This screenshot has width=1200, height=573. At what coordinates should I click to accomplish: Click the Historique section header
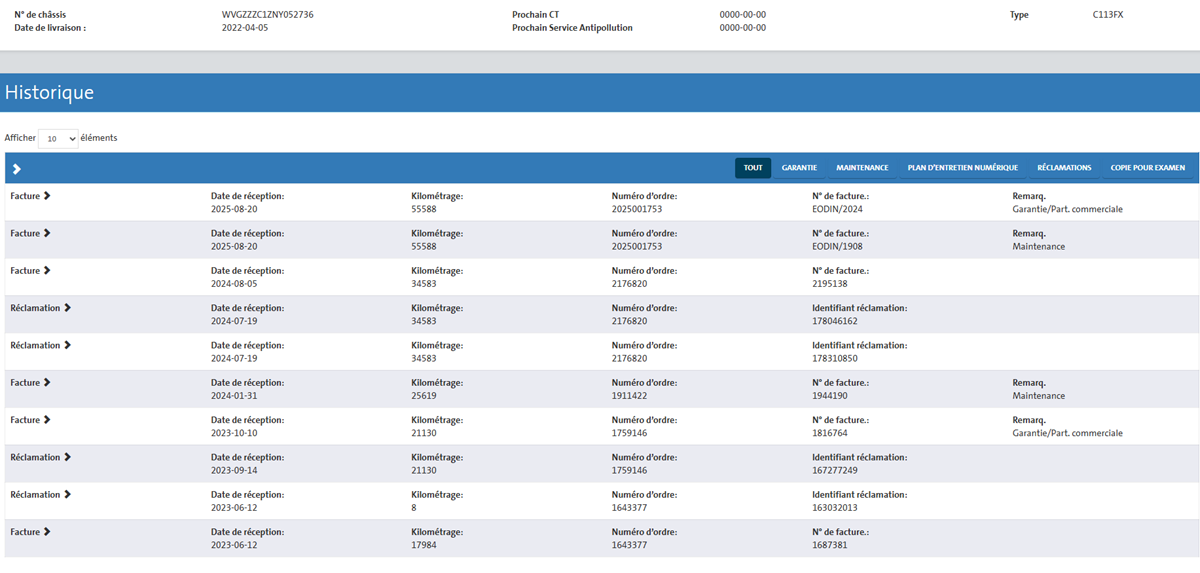tap(50, 93)
